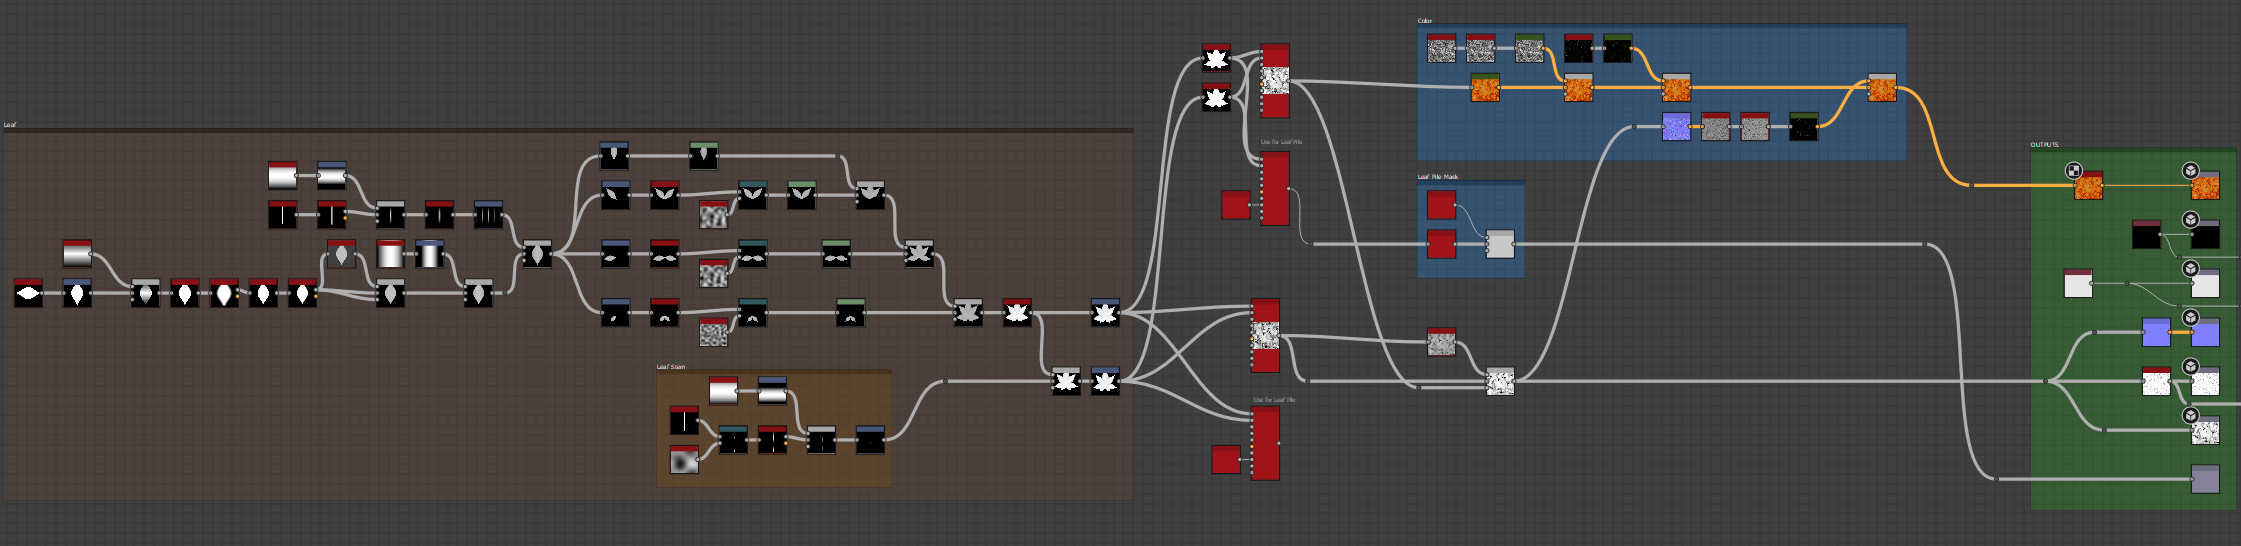Viewport: 2241px width, 546px height.
Task: Select the tall red node under the lower 'Use for Leaf Pile'
Action: pyautogui.click(x=1265, y=443)
